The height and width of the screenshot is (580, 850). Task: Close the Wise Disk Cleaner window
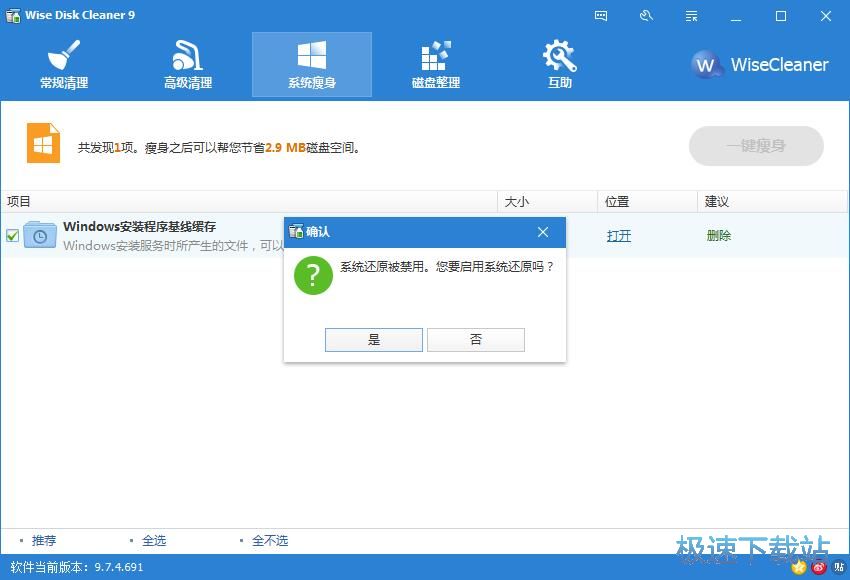point(826,16)
